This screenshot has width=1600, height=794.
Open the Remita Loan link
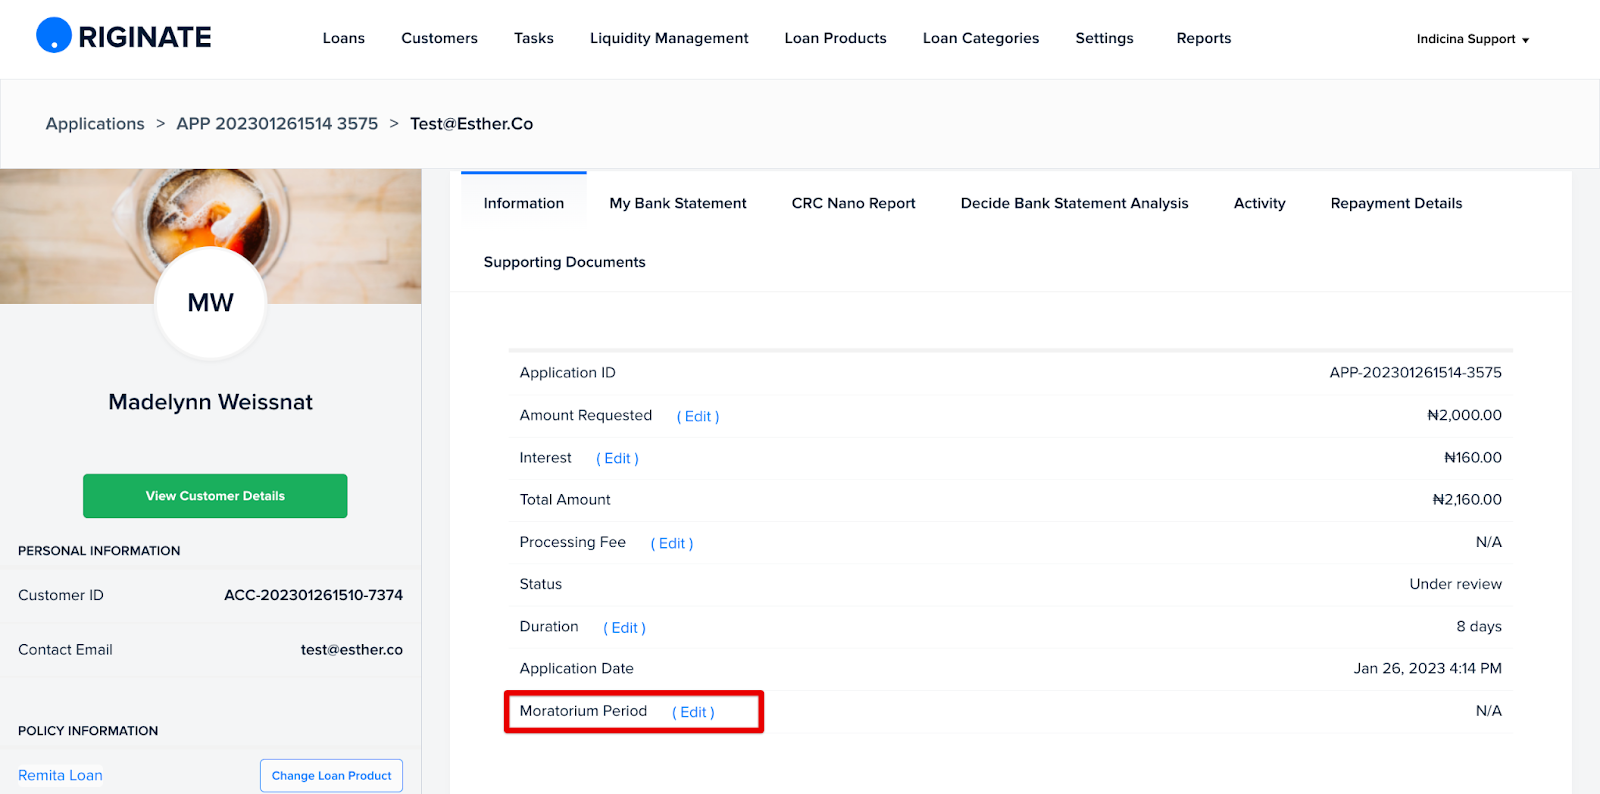(x=60, y=776)
